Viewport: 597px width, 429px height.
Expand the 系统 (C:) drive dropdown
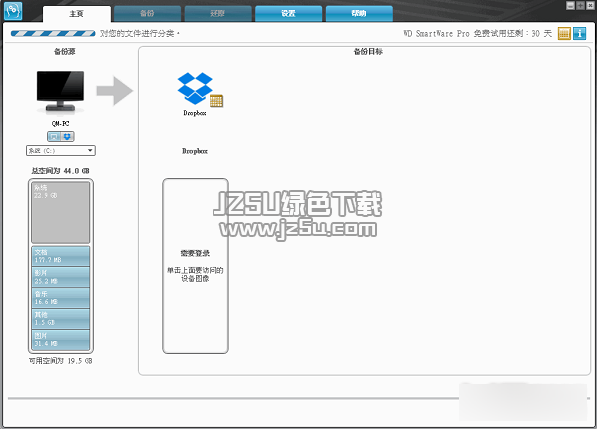(61, 151)
